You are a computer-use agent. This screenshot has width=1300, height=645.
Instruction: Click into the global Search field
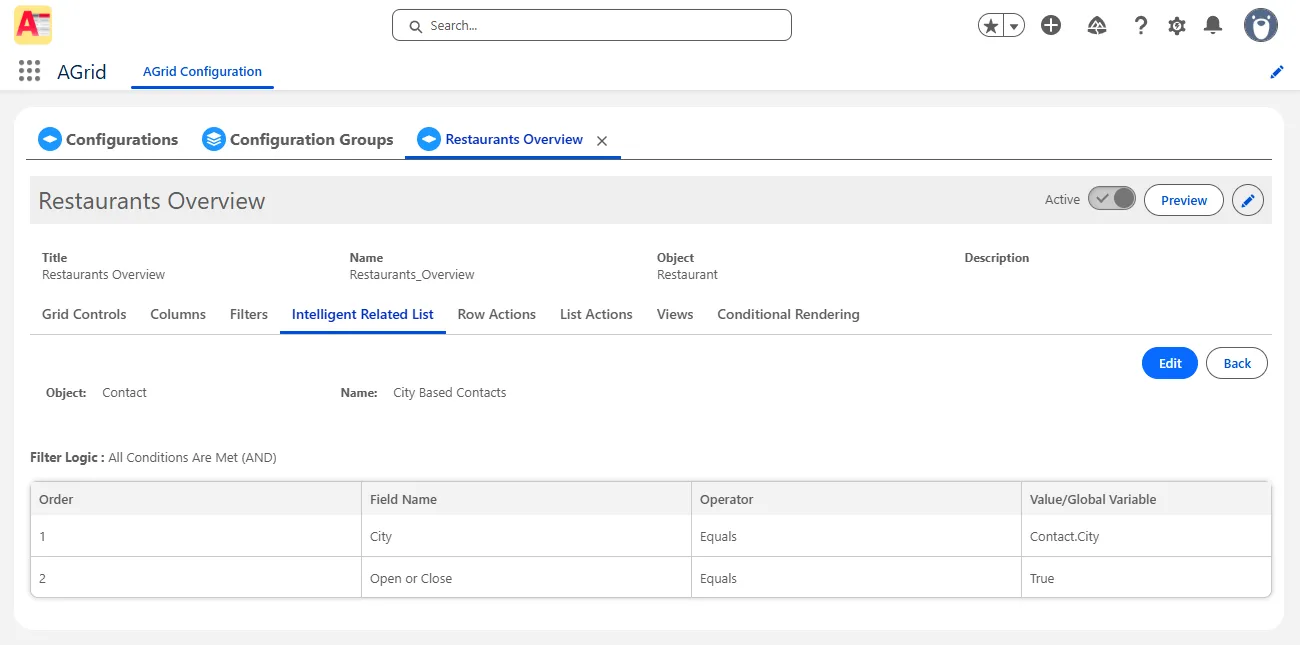(592, 25)
